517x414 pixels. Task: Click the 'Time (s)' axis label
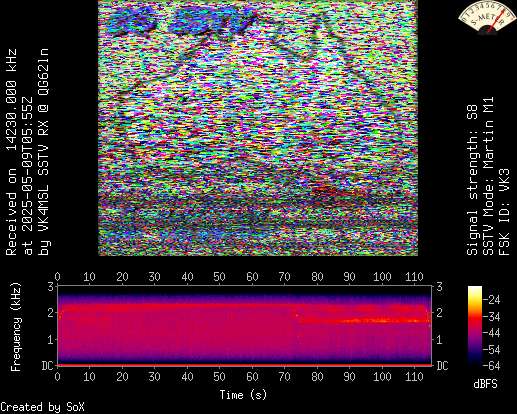pos(243,395)
